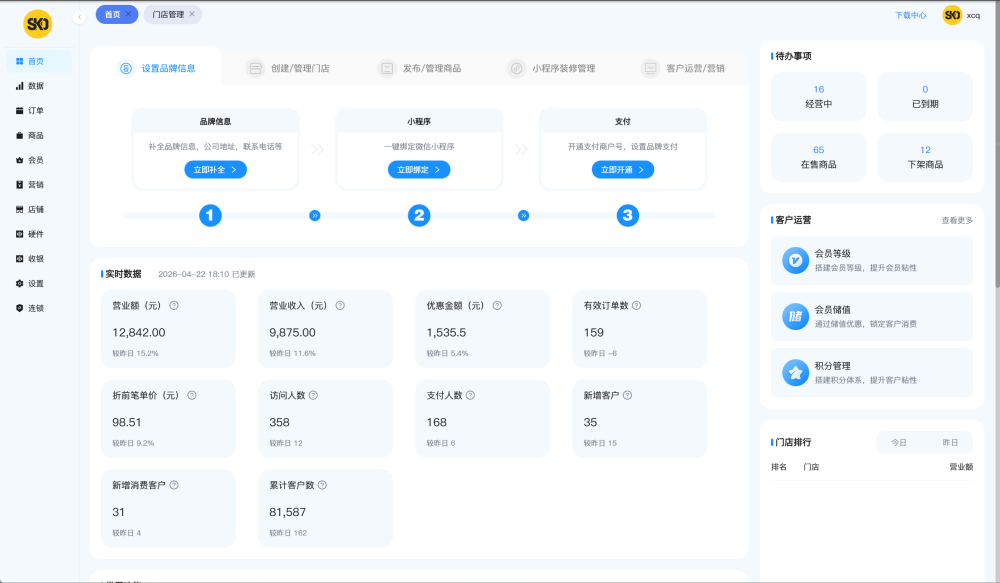This screenshot has height=583, width=1000.
Task: Select the 小程序装修管理 step tab
Action: click(552, 68)
